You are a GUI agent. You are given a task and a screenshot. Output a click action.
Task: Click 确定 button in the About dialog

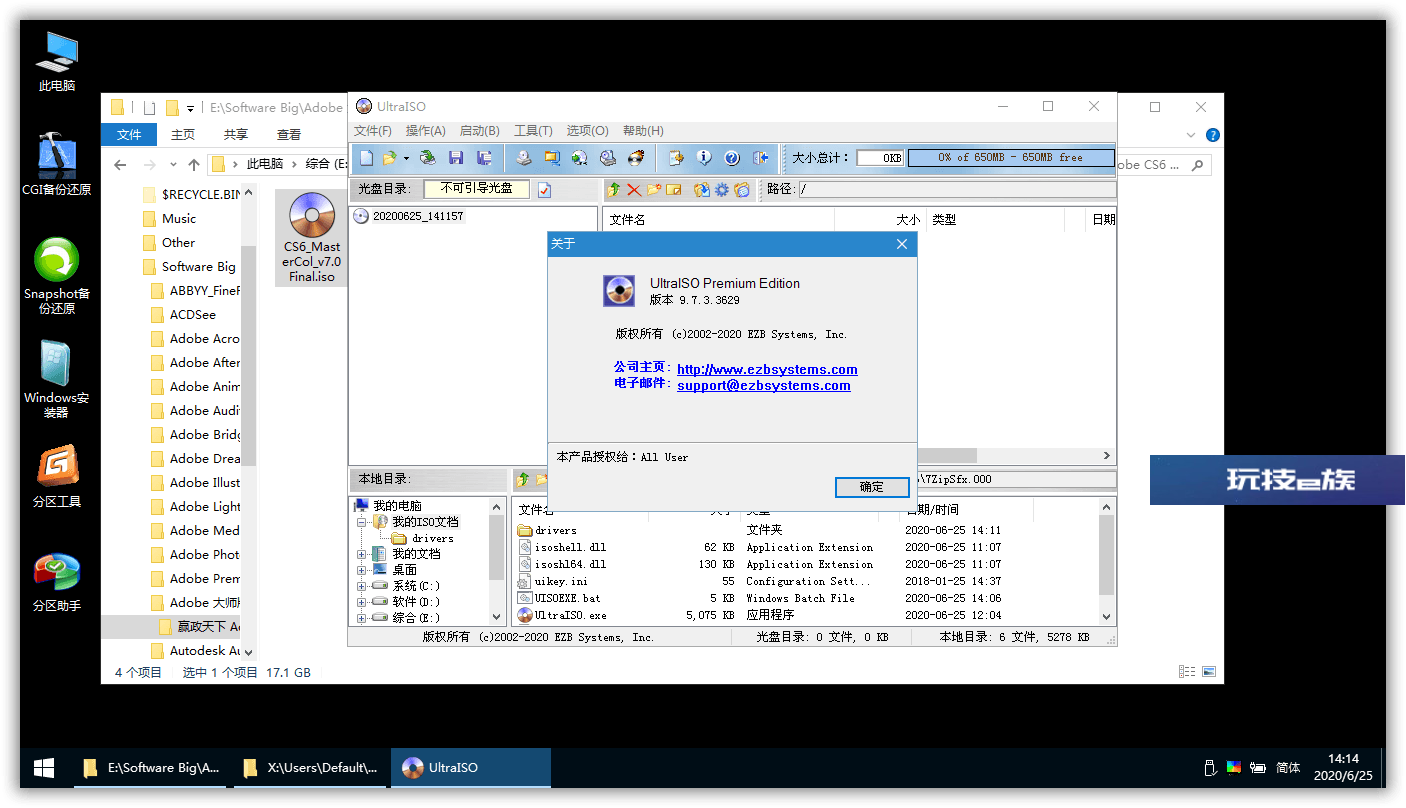(x=872, y=487)
